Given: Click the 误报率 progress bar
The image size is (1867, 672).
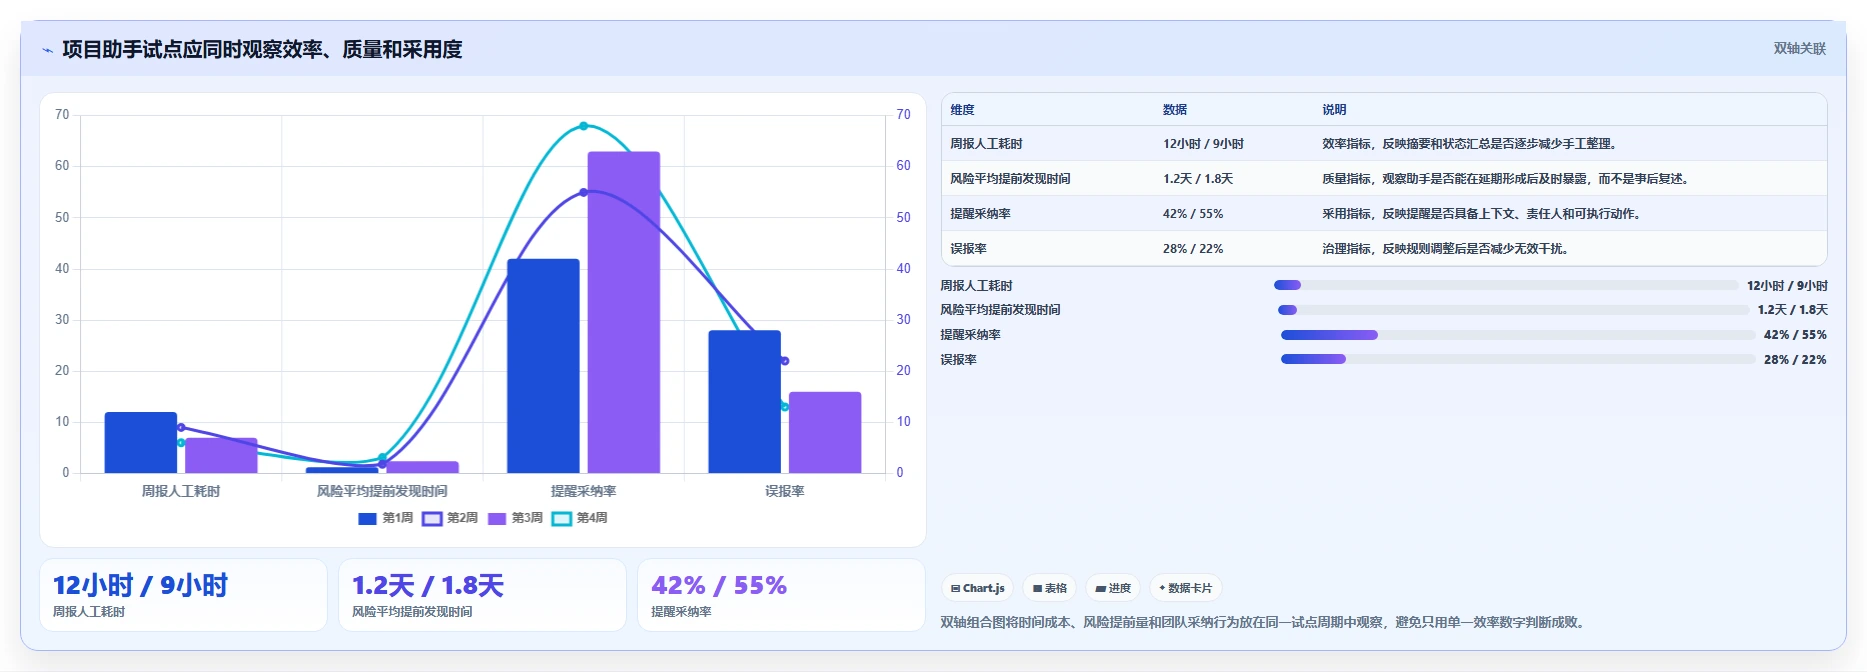Looking at the screenshot, I should tap(1518, 359).
